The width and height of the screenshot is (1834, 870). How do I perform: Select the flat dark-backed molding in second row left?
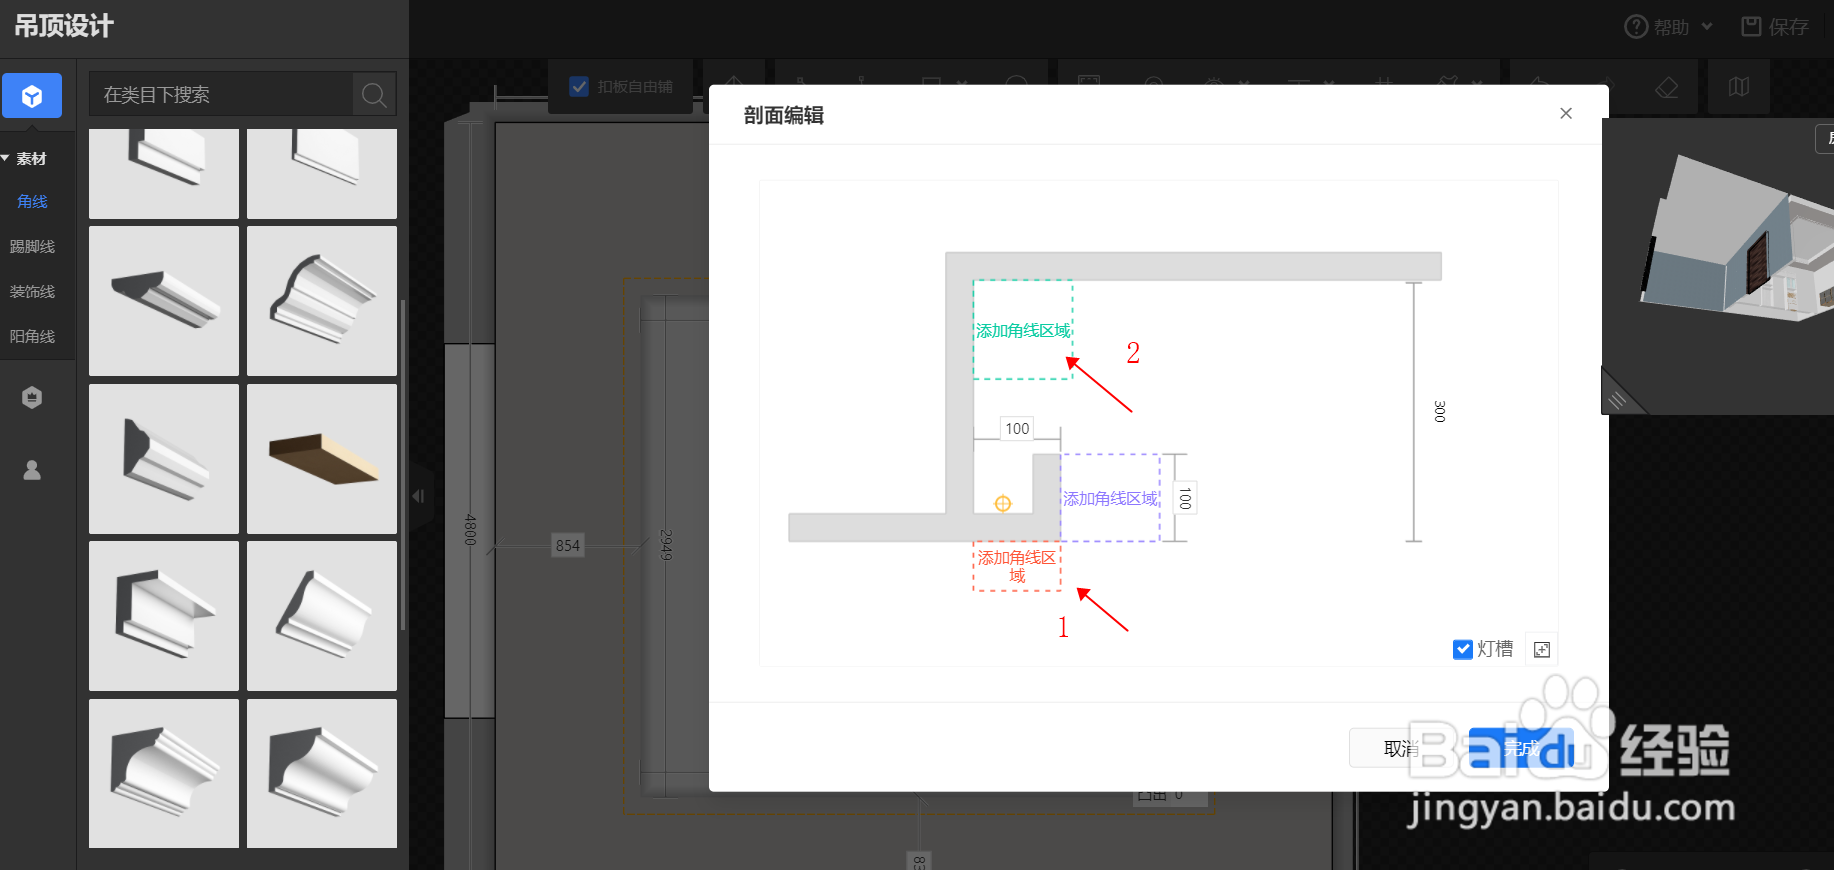click(164, 301)
